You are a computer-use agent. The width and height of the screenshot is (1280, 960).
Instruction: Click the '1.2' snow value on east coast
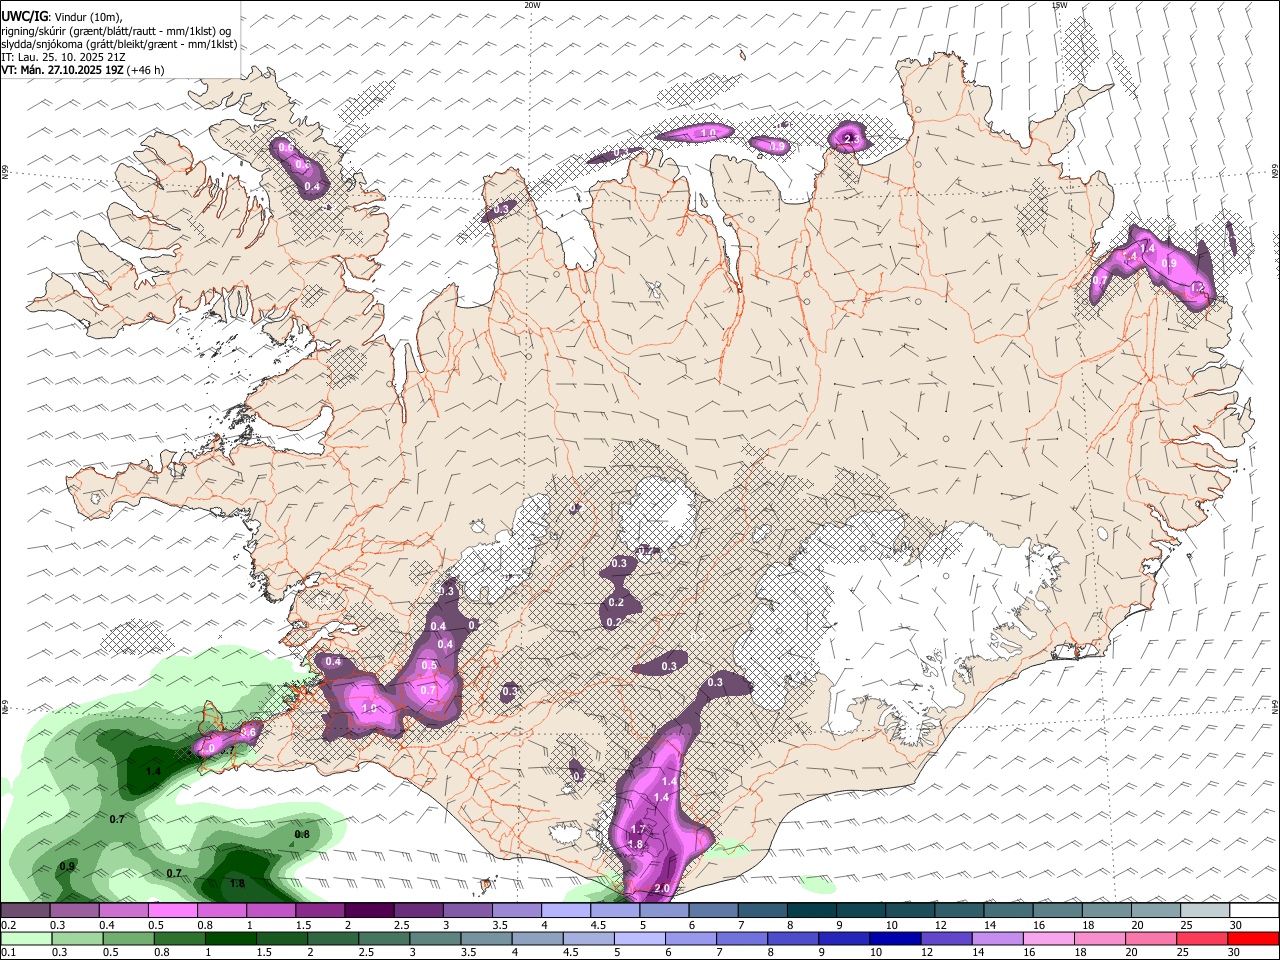1200,288
